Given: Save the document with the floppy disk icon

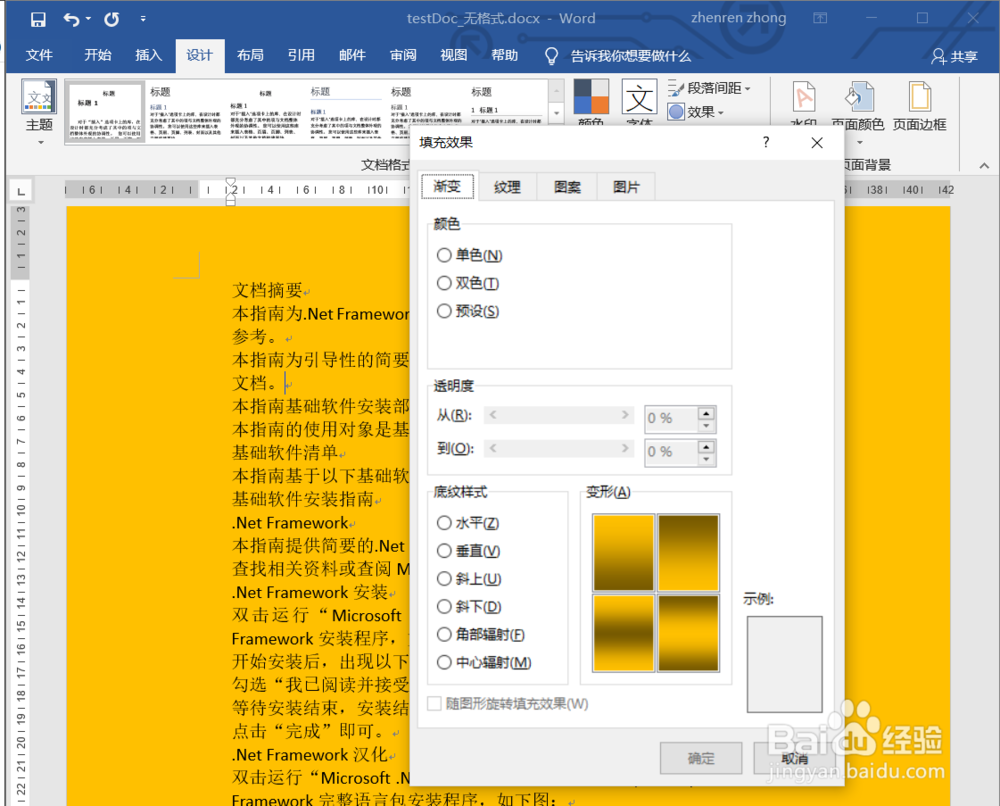Looking at the screenshot, I should point(38,19).
